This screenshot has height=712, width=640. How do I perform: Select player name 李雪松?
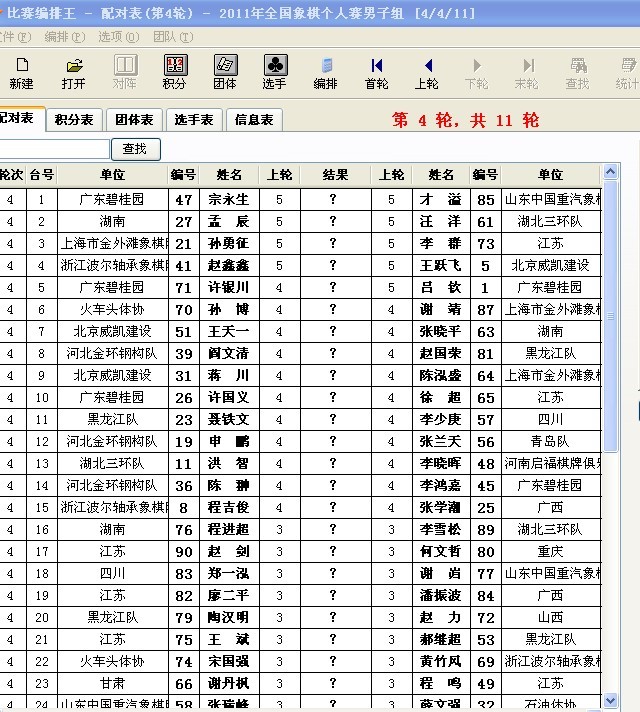[441, 530]
